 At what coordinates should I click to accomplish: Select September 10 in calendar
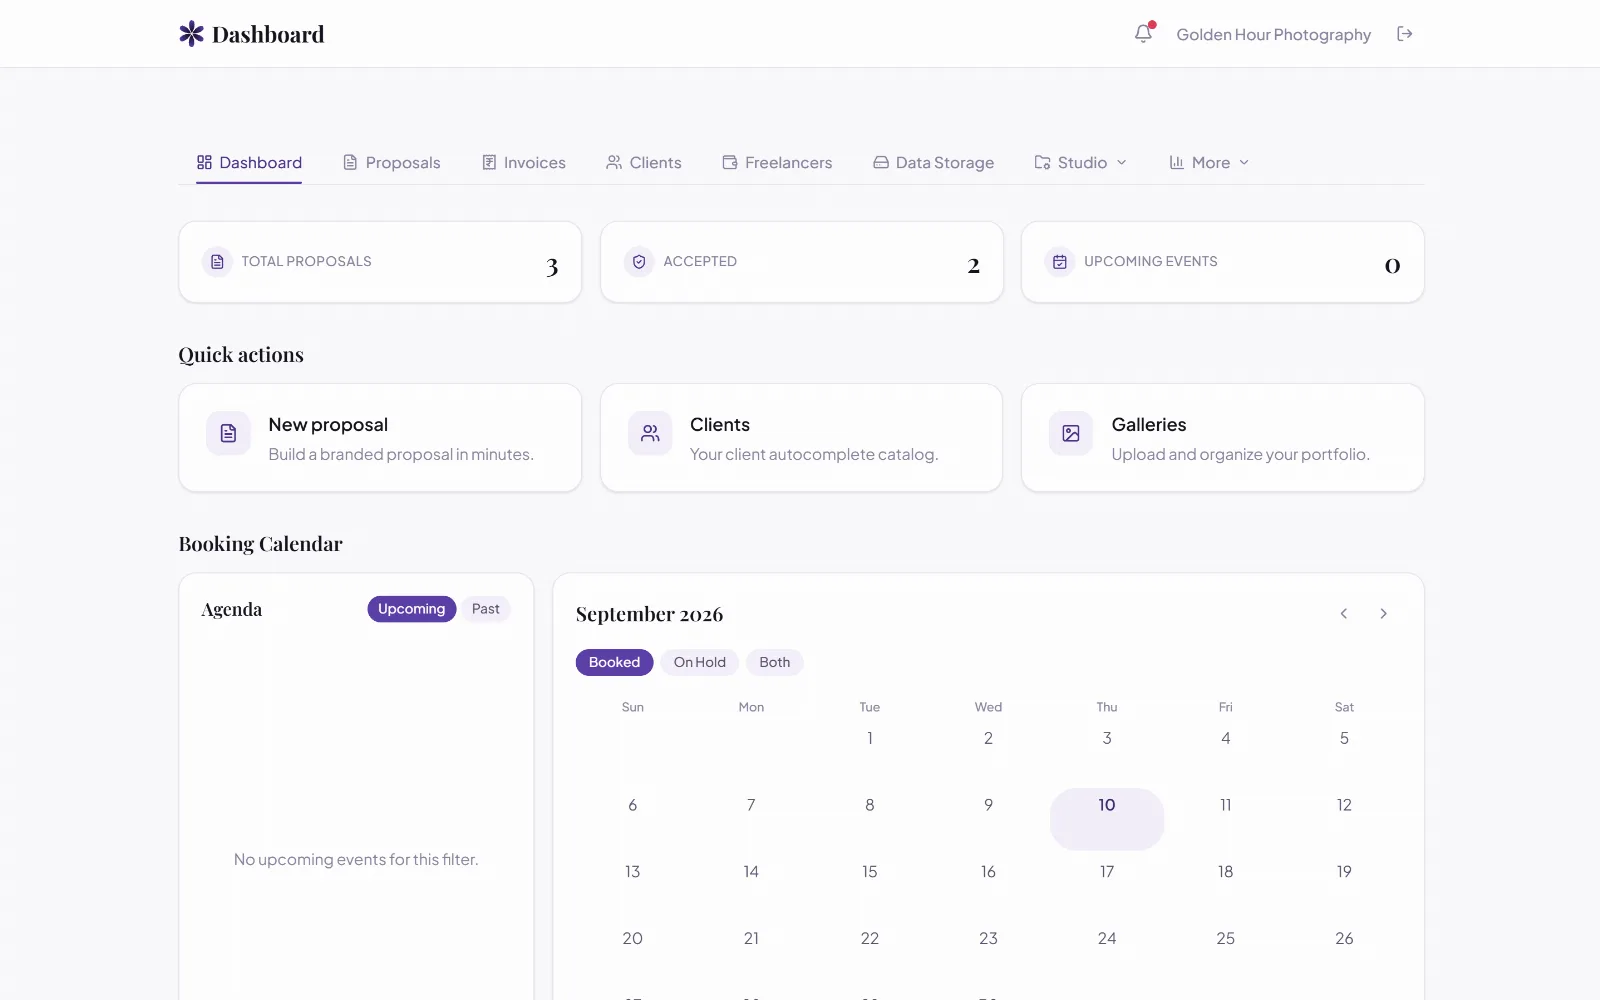[x=1107, y=819]
